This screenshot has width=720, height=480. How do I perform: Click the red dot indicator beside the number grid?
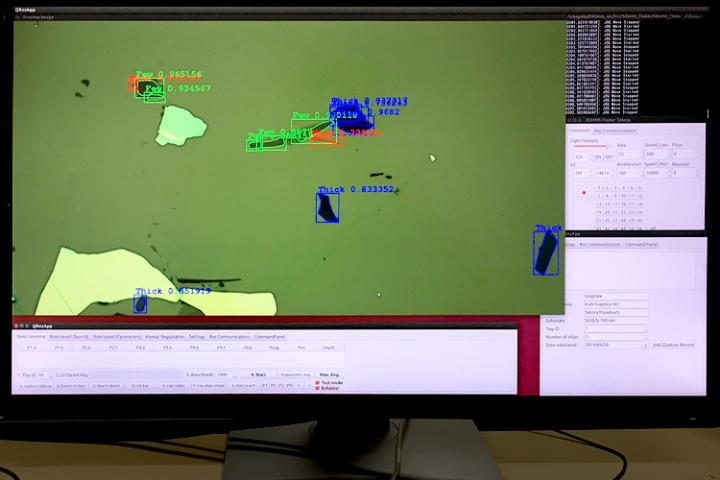pyautogui.click(x=584, y=192)
